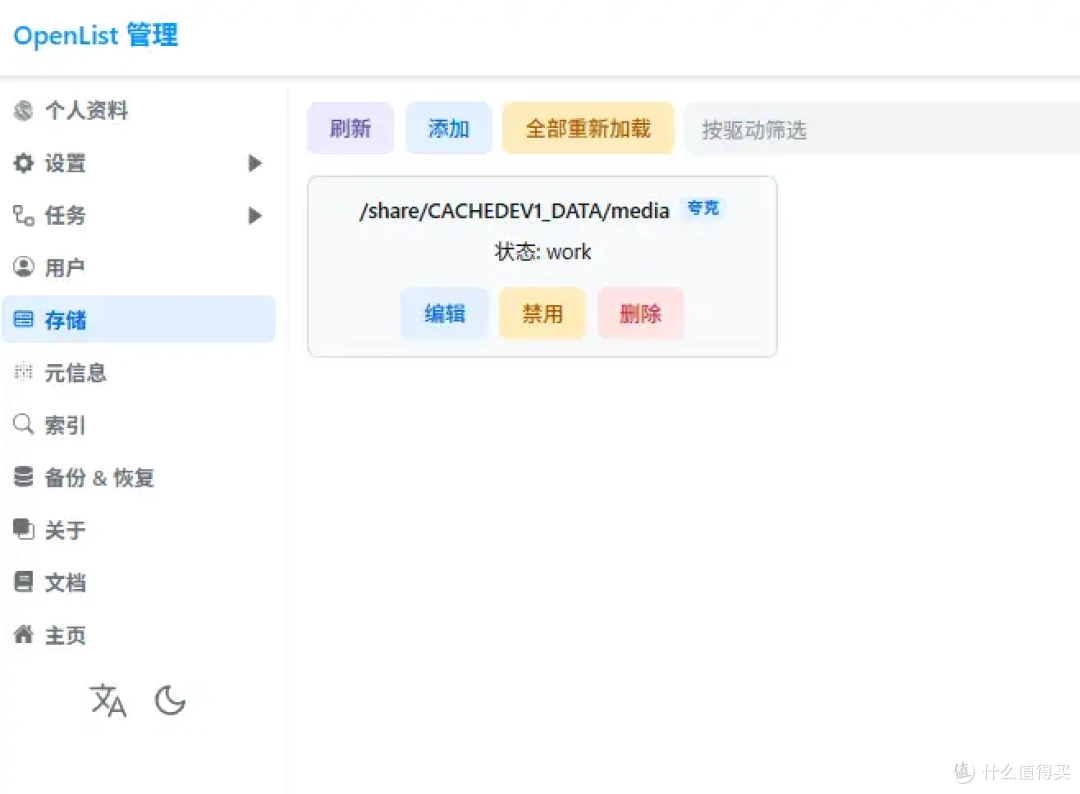Open the 用户 management page
This screenshot has width=1080, height=794.
pyautogui.click(x=138, y=267)
